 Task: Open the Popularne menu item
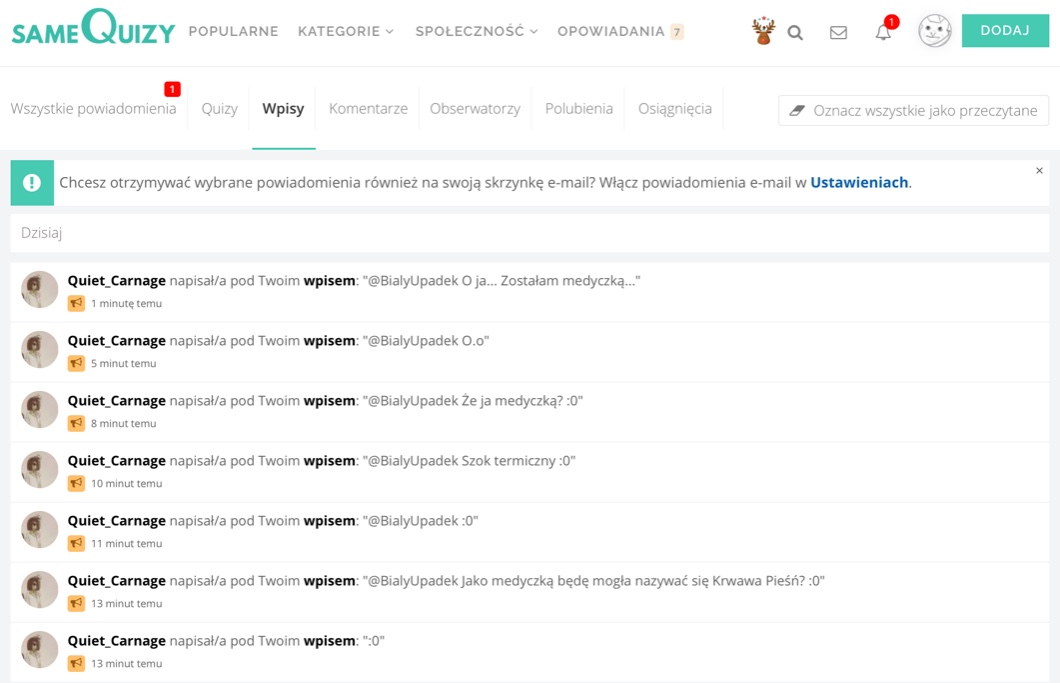point(233,31)
